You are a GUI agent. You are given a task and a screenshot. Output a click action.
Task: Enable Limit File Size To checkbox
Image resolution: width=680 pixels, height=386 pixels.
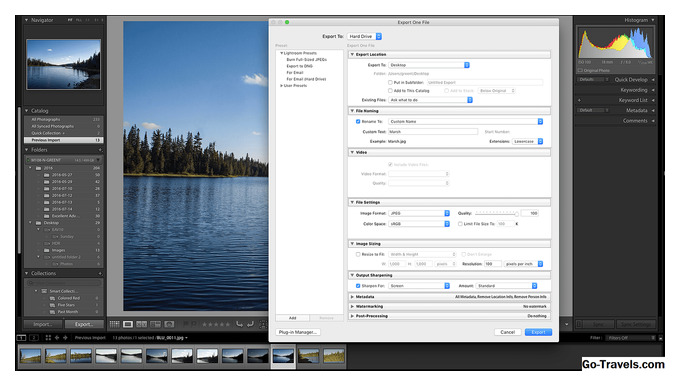click(460, 224)
